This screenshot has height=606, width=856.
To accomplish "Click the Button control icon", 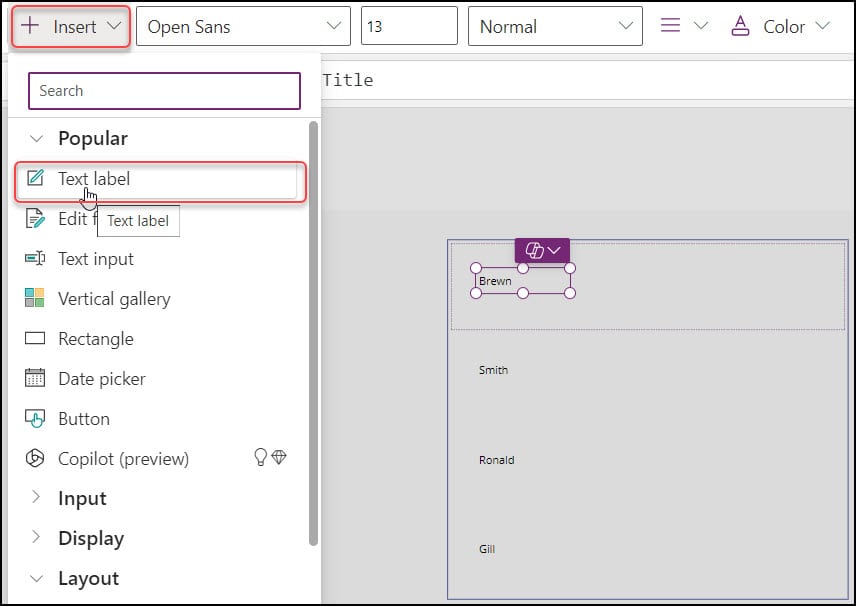I will [35, 419].
